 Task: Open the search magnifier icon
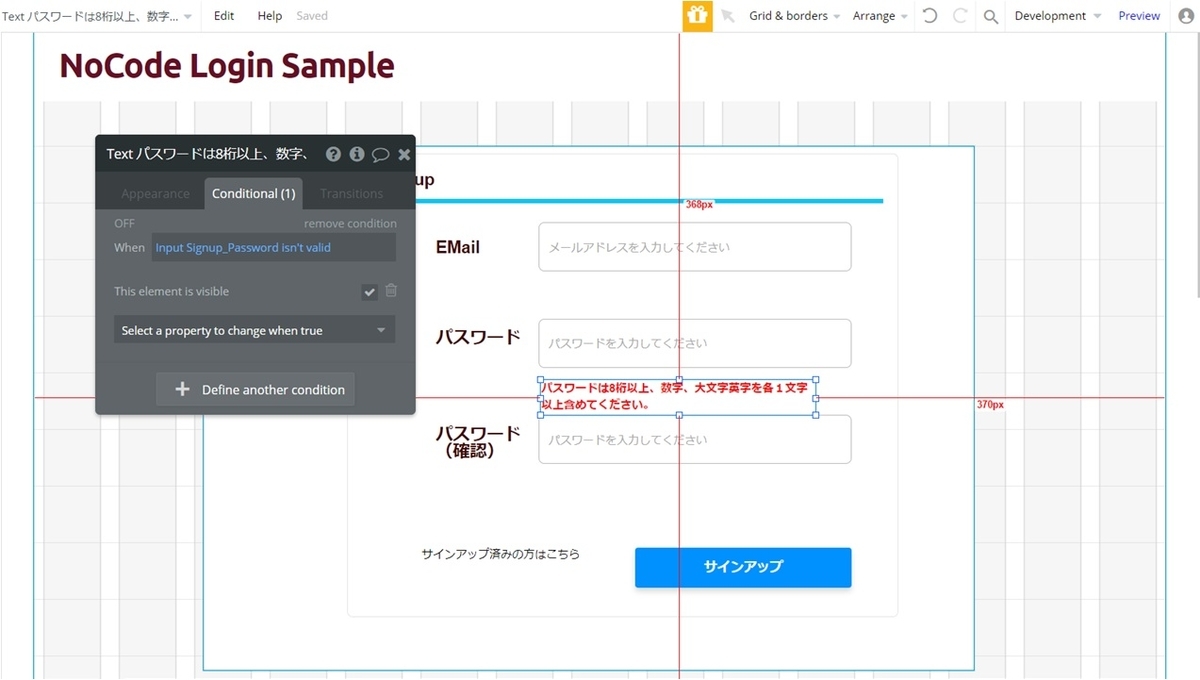click(990, 15)
